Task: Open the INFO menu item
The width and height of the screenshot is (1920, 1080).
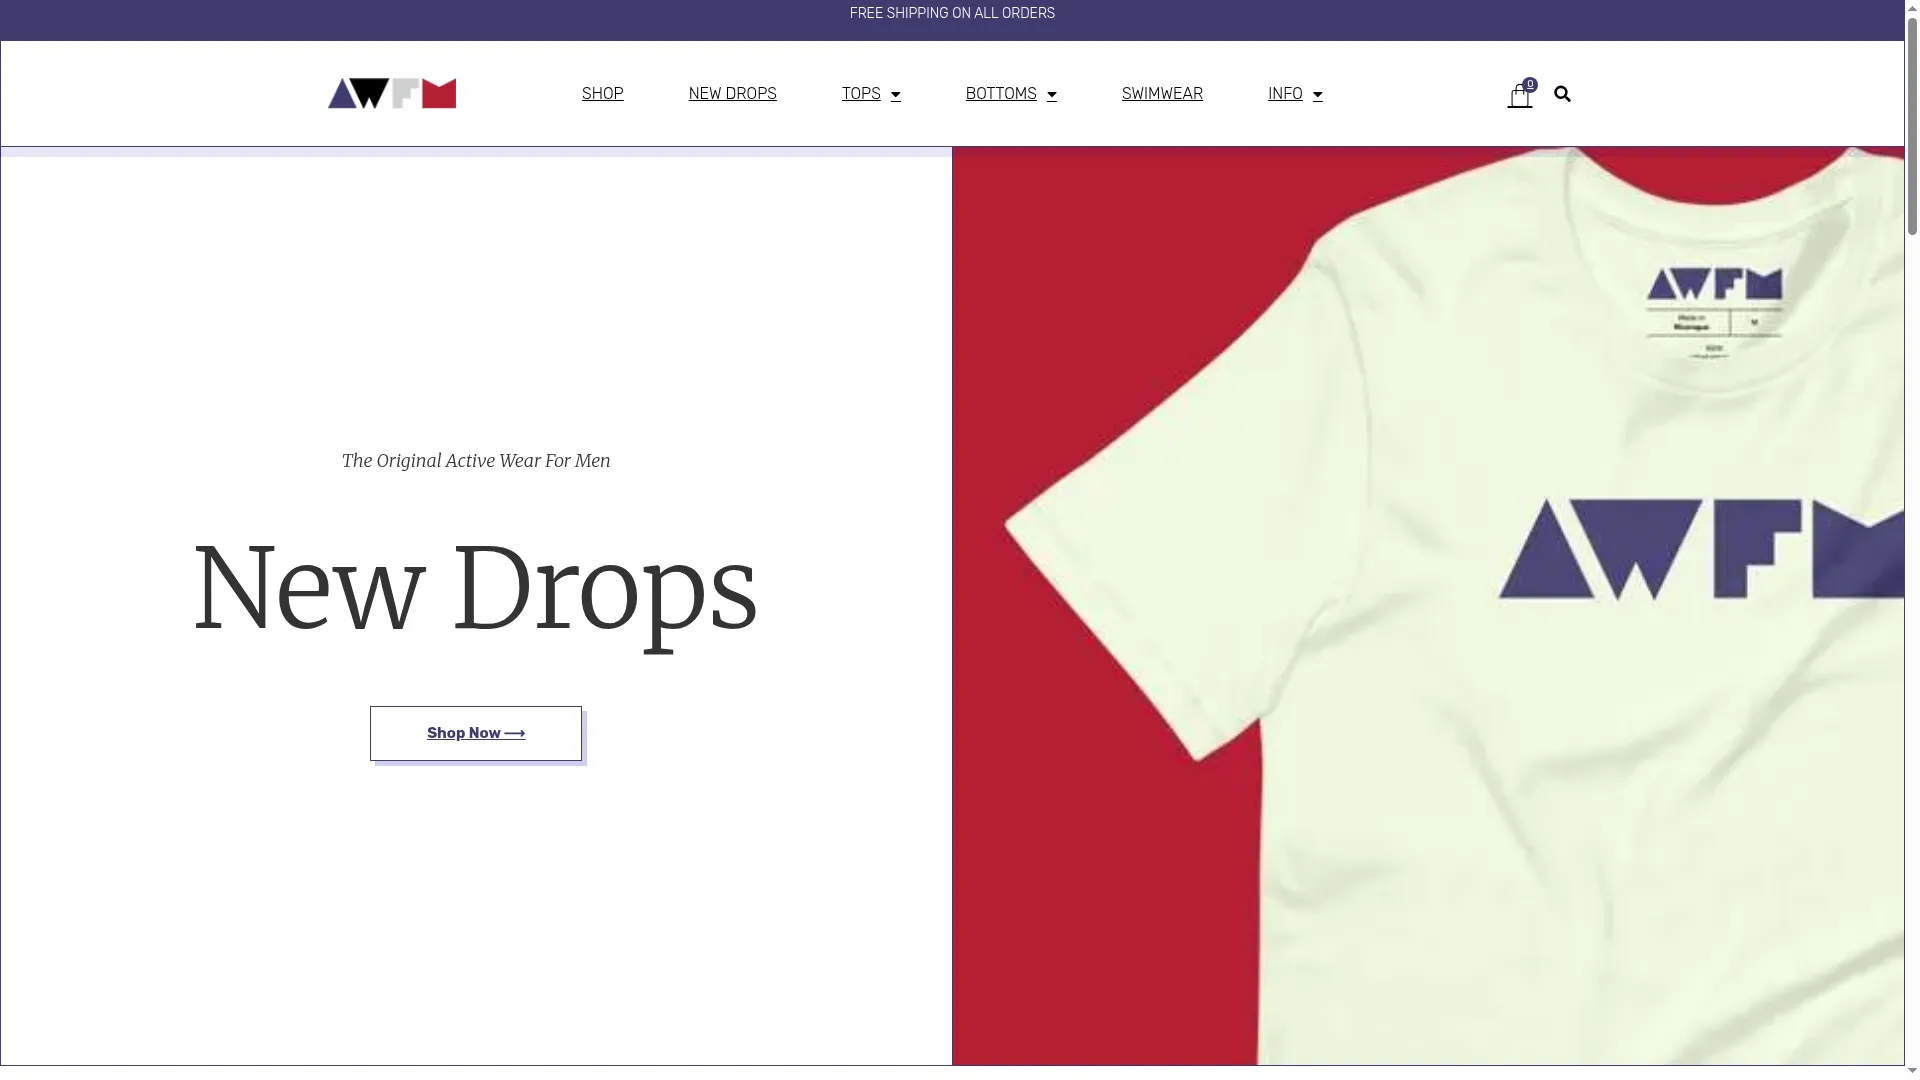Action: (x=1285, y=94)
